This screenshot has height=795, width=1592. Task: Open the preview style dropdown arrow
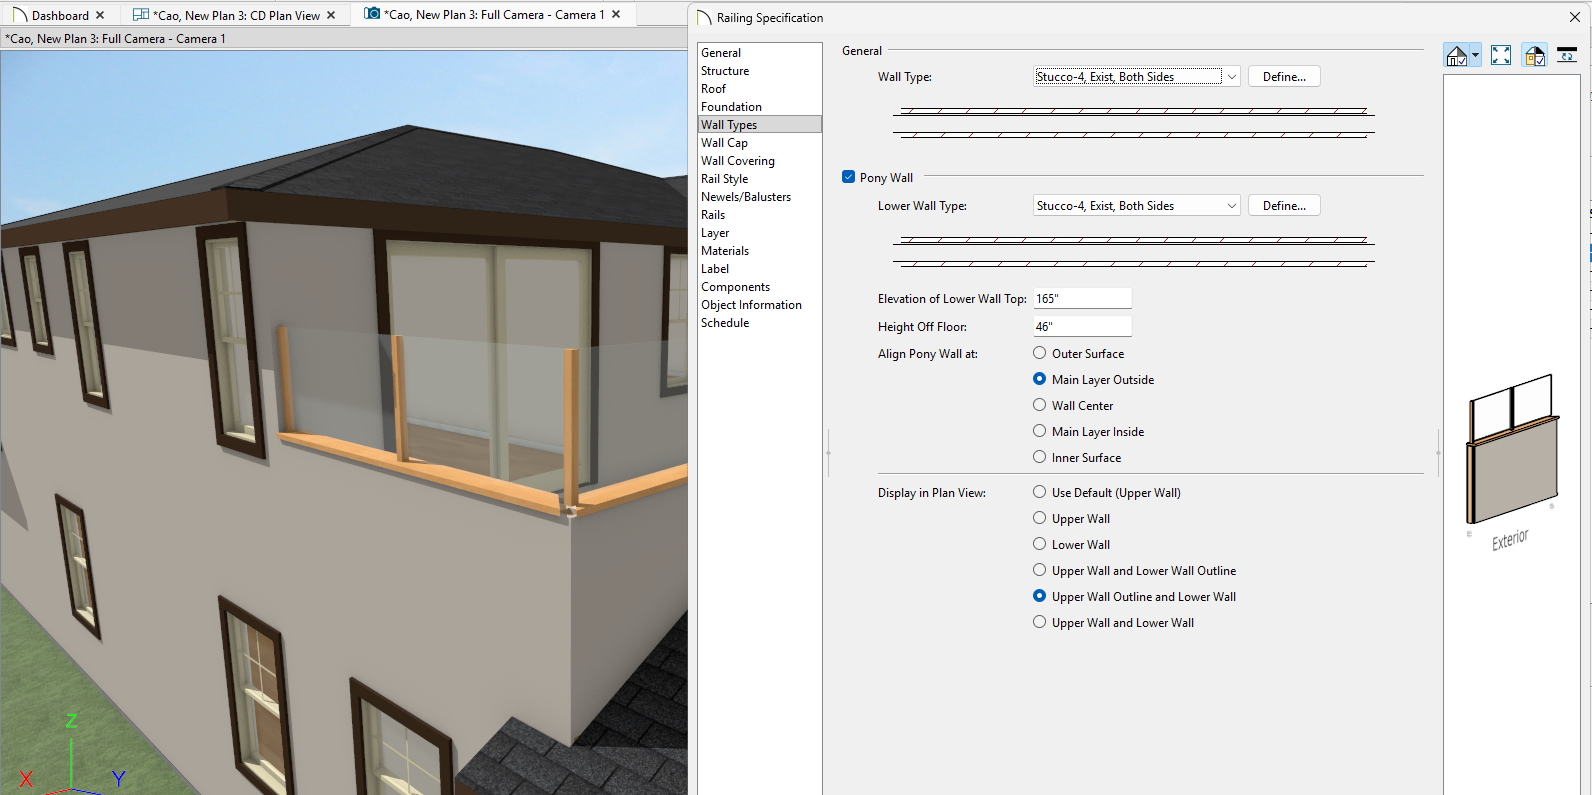pos(1475,56)
